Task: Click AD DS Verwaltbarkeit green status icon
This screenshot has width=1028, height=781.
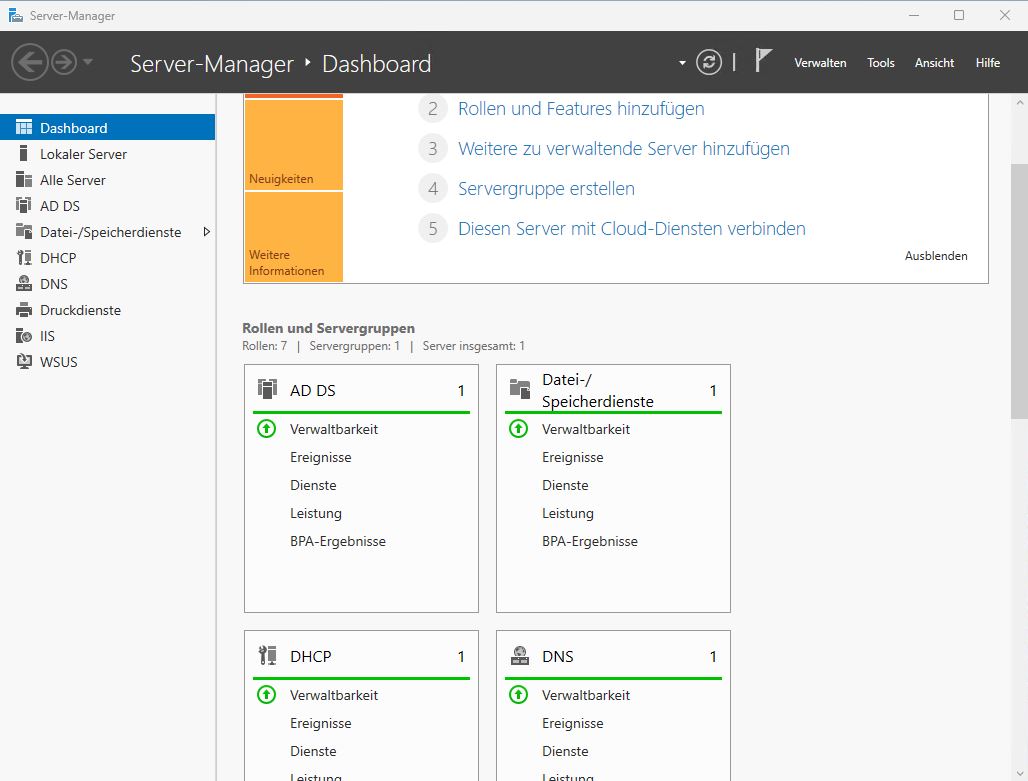Action: pos(266,429)
